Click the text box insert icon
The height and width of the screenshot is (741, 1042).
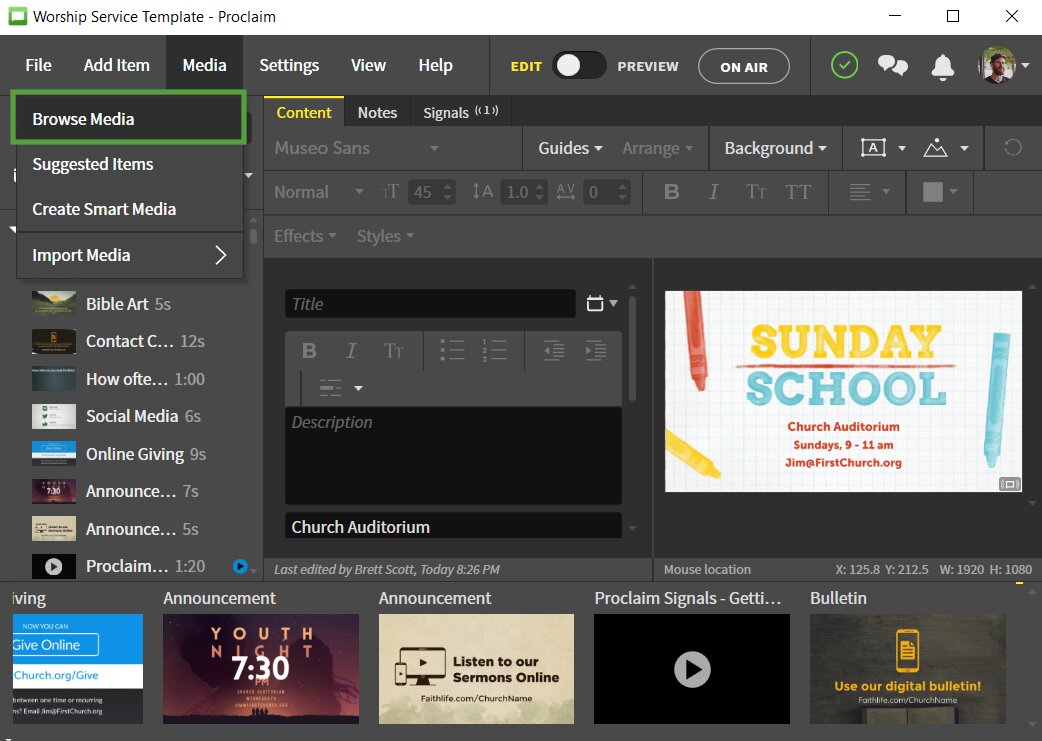point(873,148)
